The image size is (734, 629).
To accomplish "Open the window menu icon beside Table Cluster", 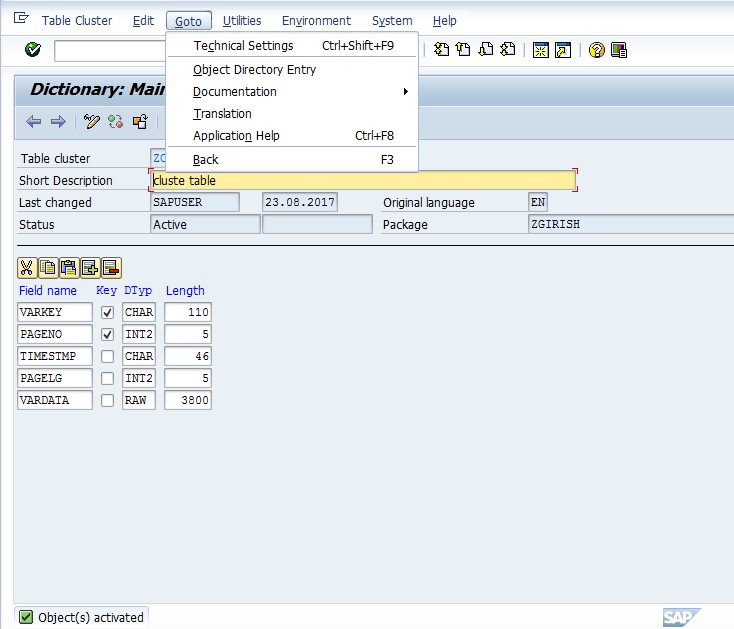I will point(21,18).
